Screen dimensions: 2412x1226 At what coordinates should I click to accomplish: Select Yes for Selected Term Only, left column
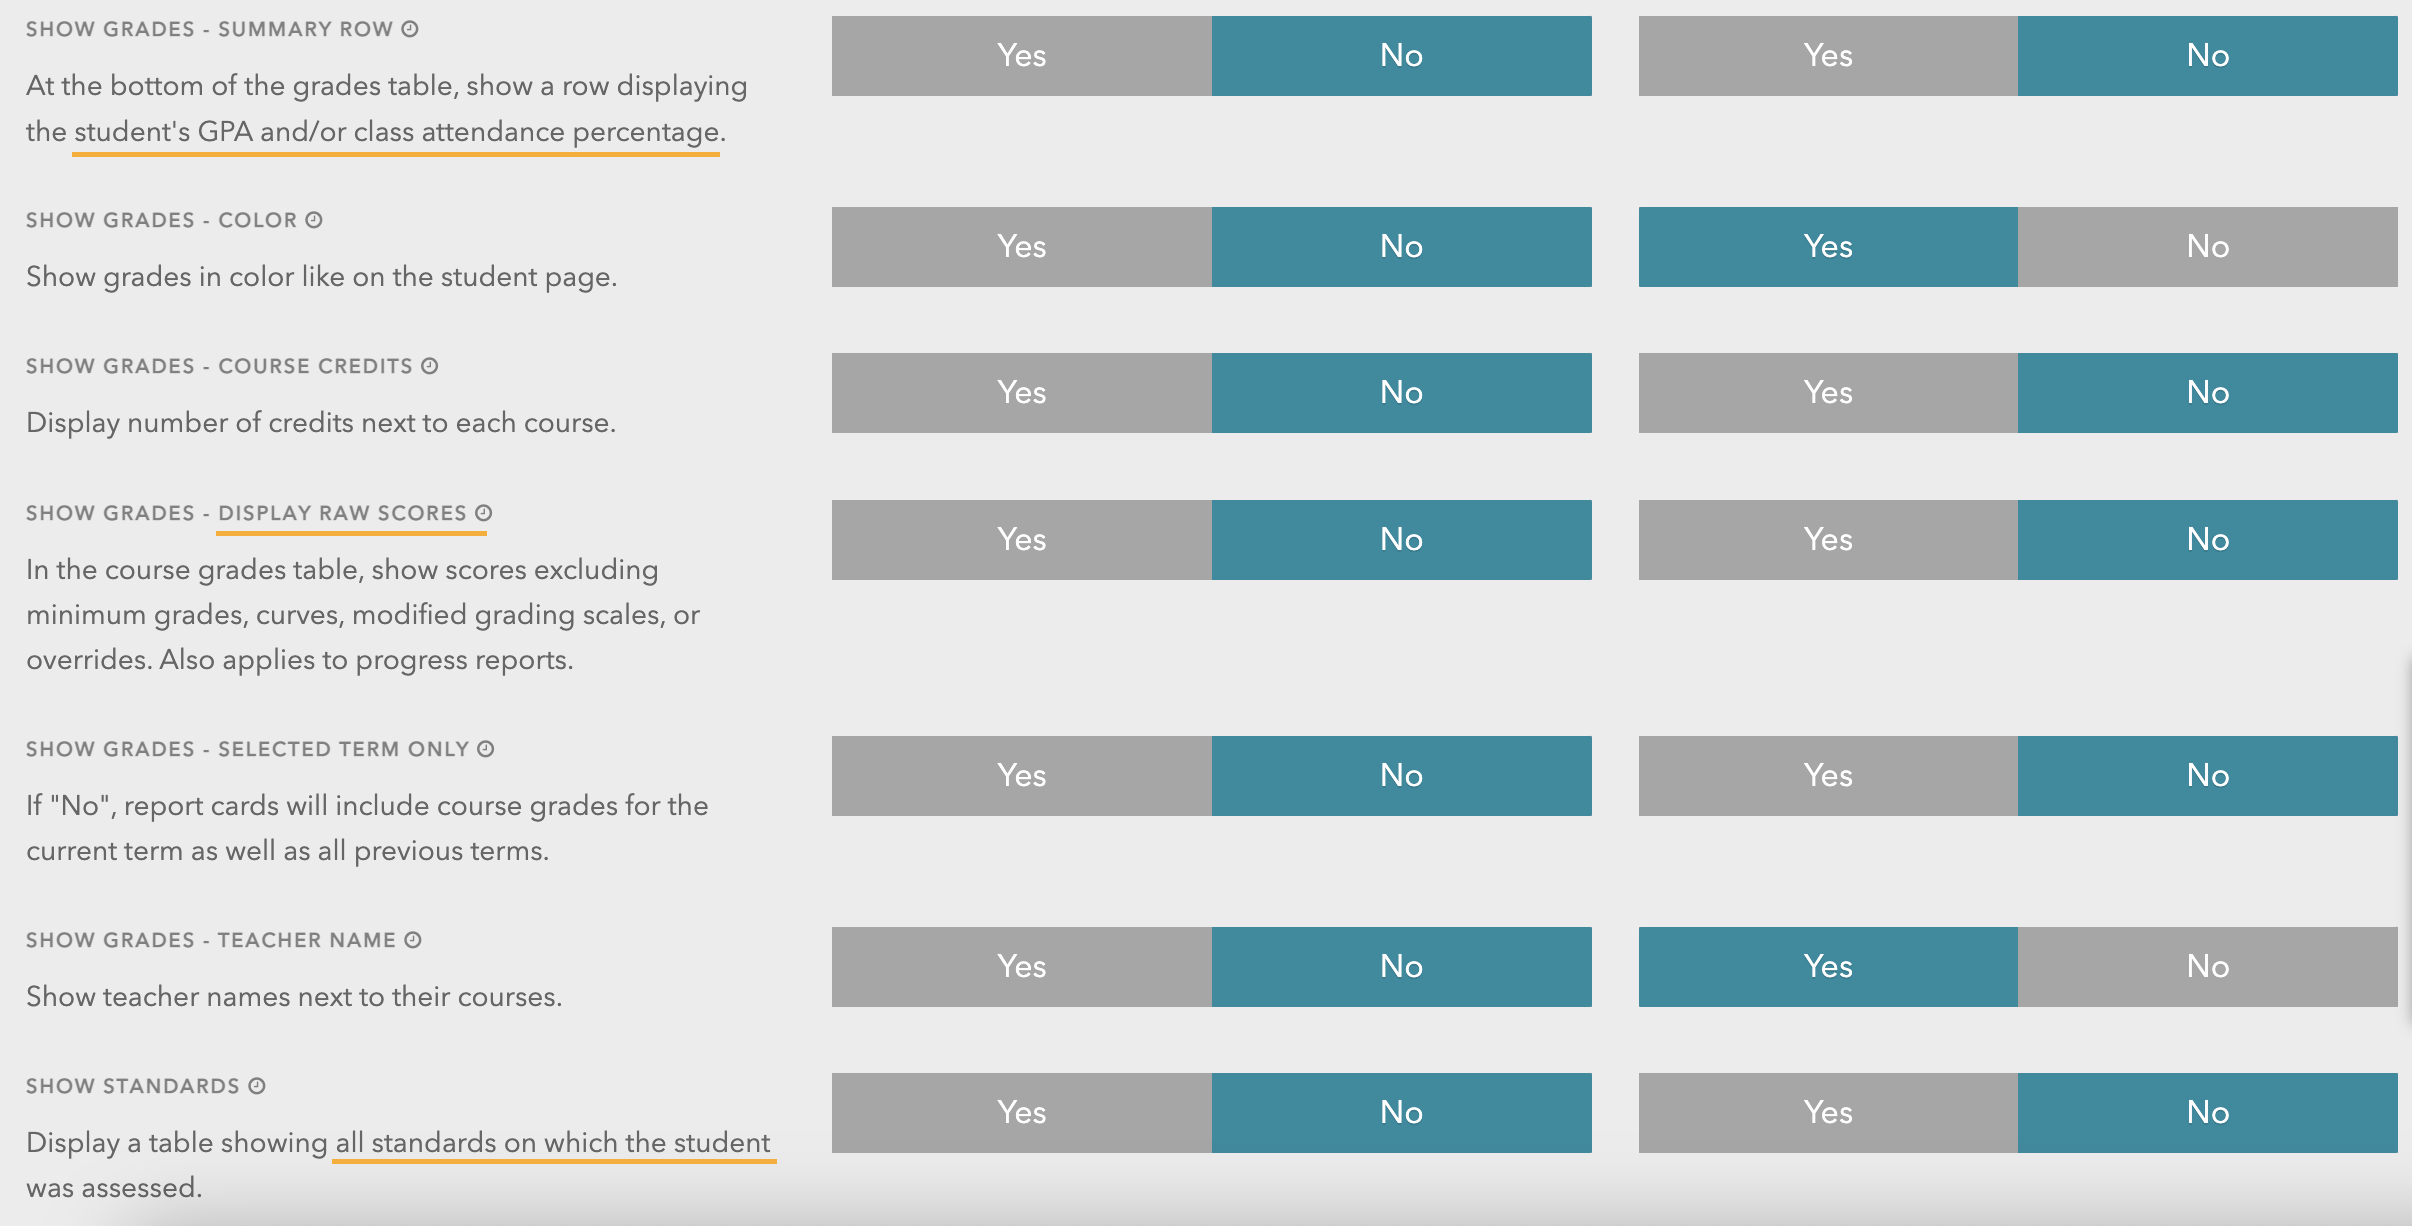(1021, 776)
